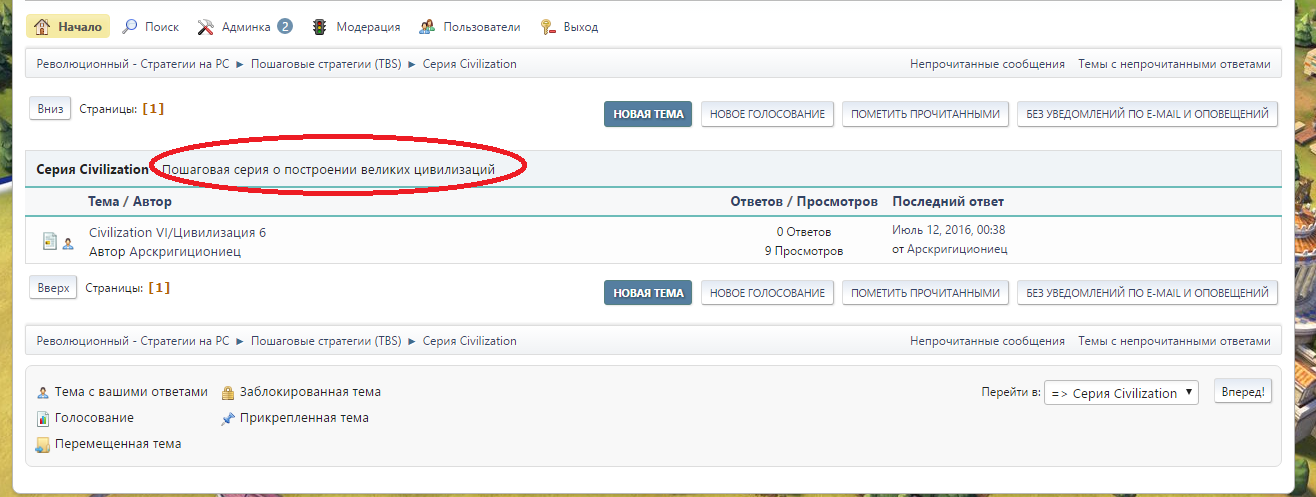Click the bottom ПОМЕТИТЬ ПРОЧИТАННЫМИ button

(926, 293)
